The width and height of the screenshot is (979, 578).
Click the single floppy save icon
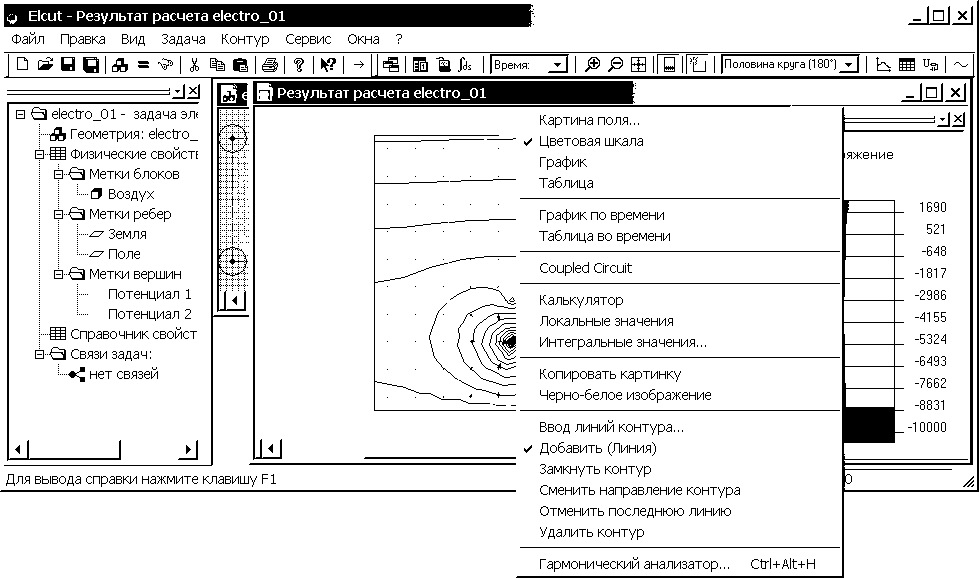(x=68, y=64)
